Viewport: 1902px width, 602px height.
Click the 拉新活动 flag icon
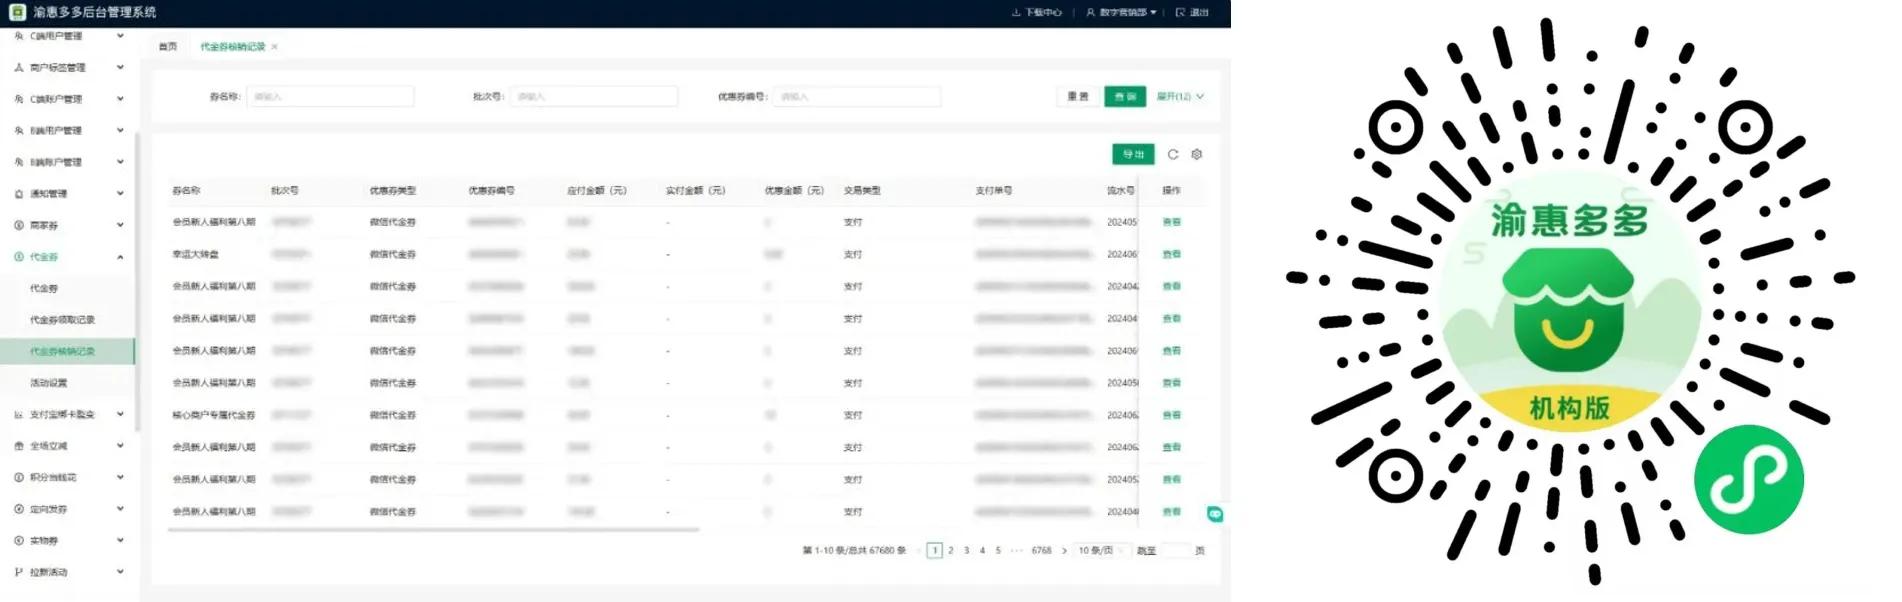click(18, 572)
